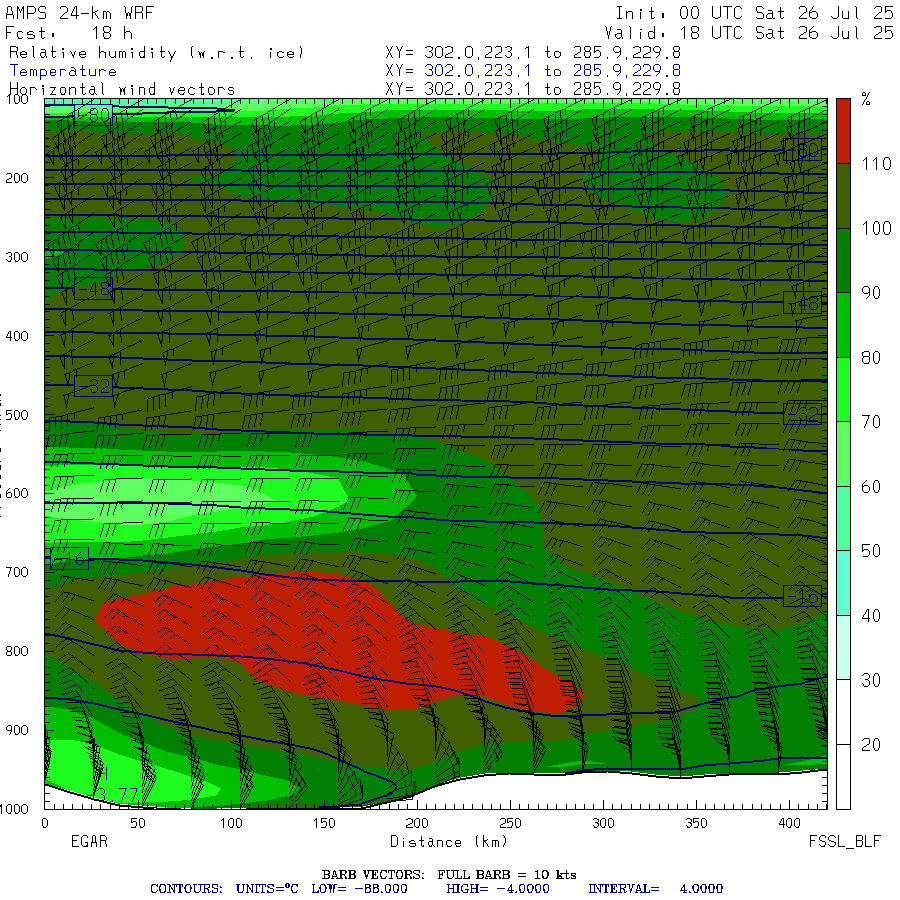Click the color bar segment between 80 and 90

point(843,325)
